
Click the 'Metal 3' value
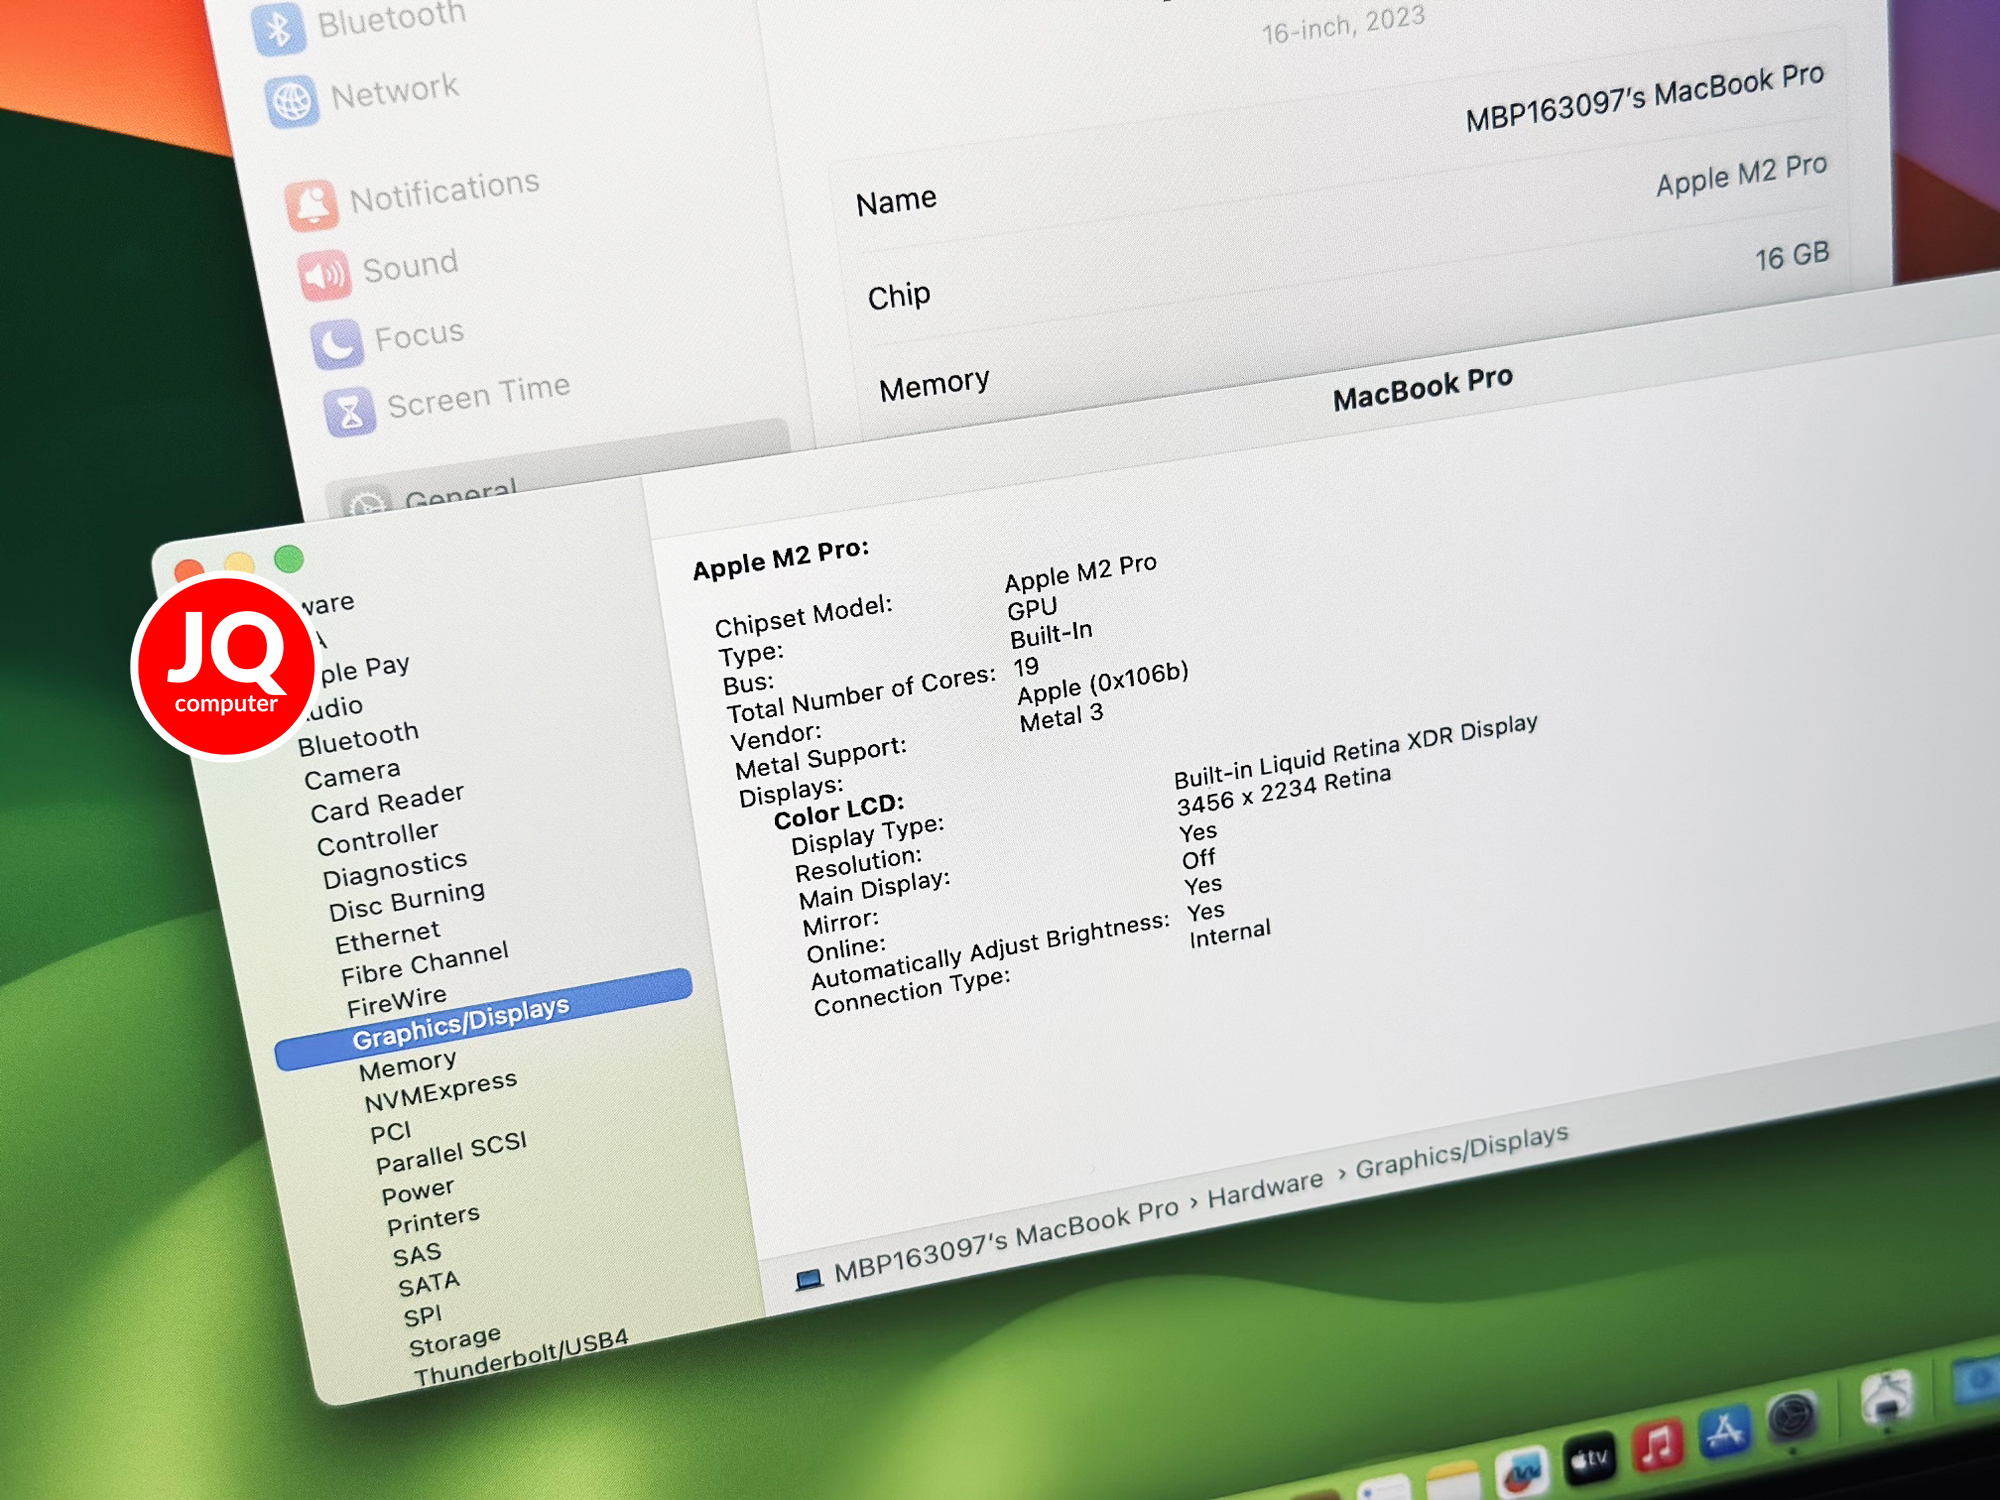(1061, 716)
